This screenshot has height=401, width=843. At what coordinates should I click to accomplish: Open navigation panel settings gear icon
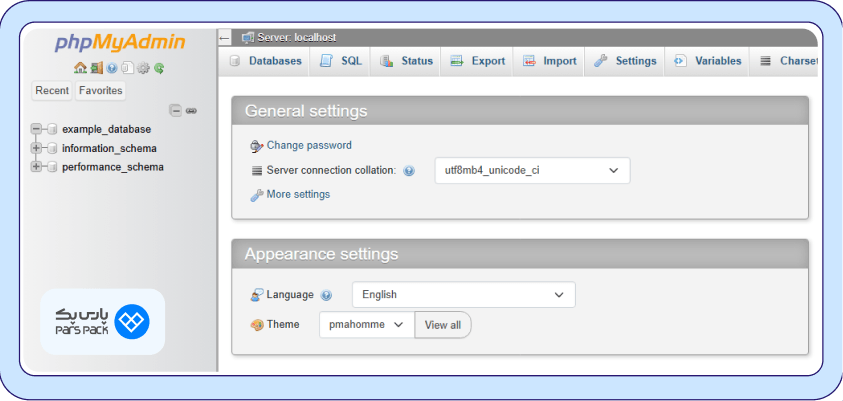(x=143, y=68)
